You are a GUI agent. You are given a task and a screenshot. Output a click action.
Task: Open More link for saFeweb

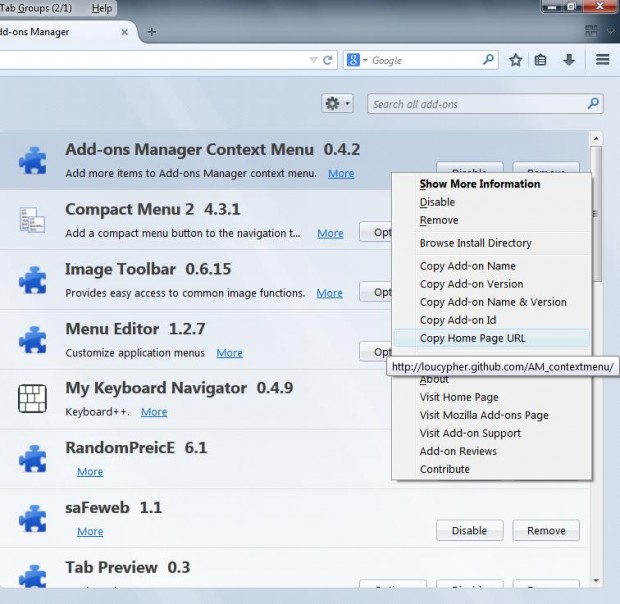click(x=90, y=531)
